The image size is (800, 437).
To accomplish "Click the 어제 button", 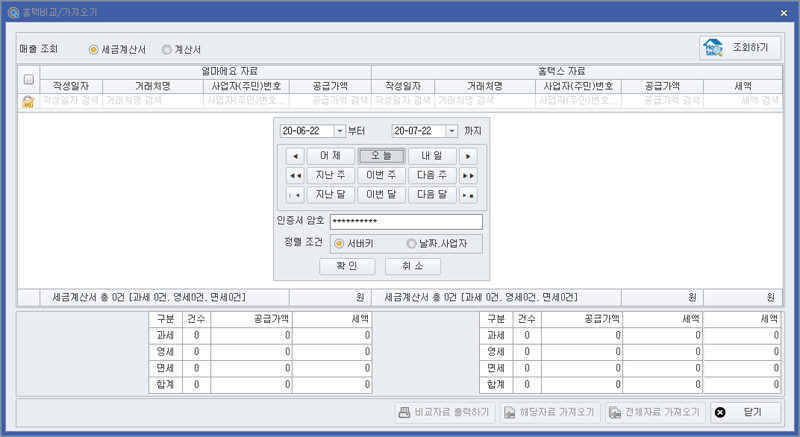I will [331, 156].
